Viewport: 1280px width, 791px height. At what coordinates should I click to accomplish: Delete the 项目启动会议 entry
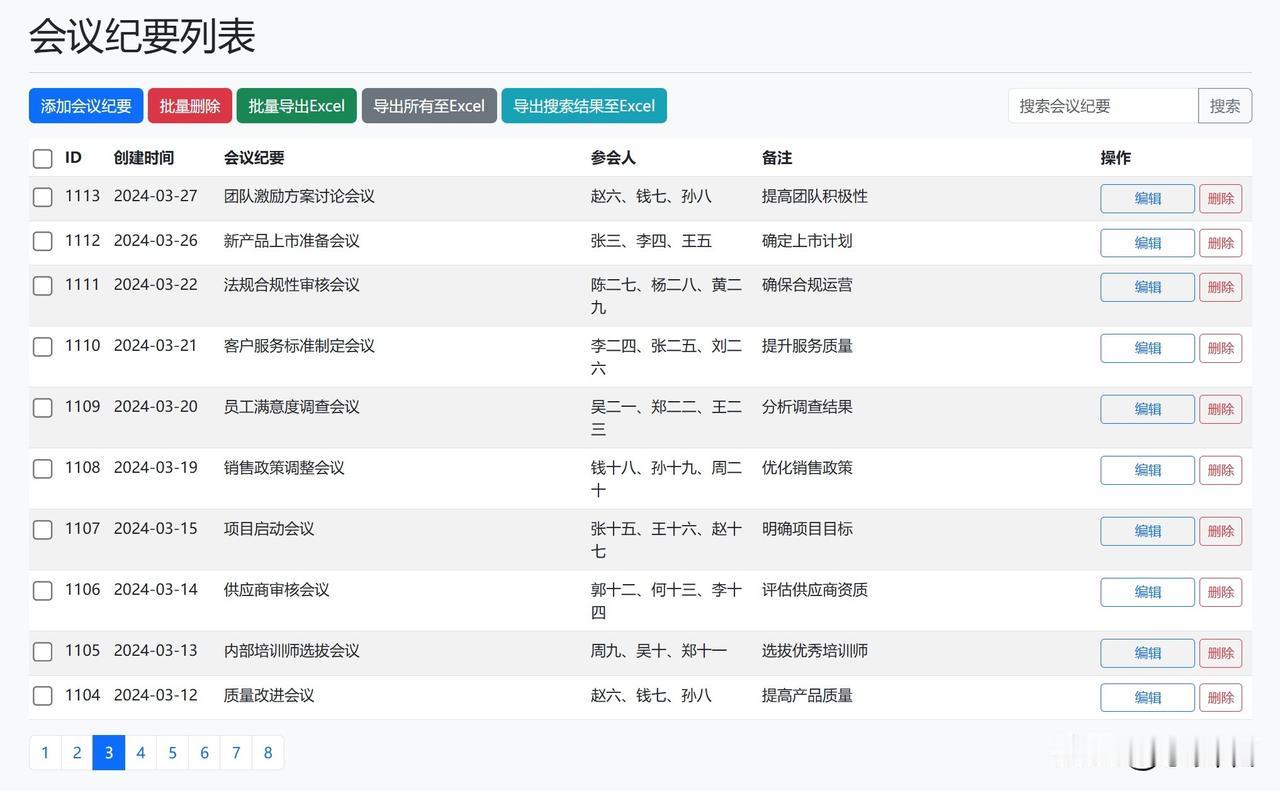click(1221, 531)
